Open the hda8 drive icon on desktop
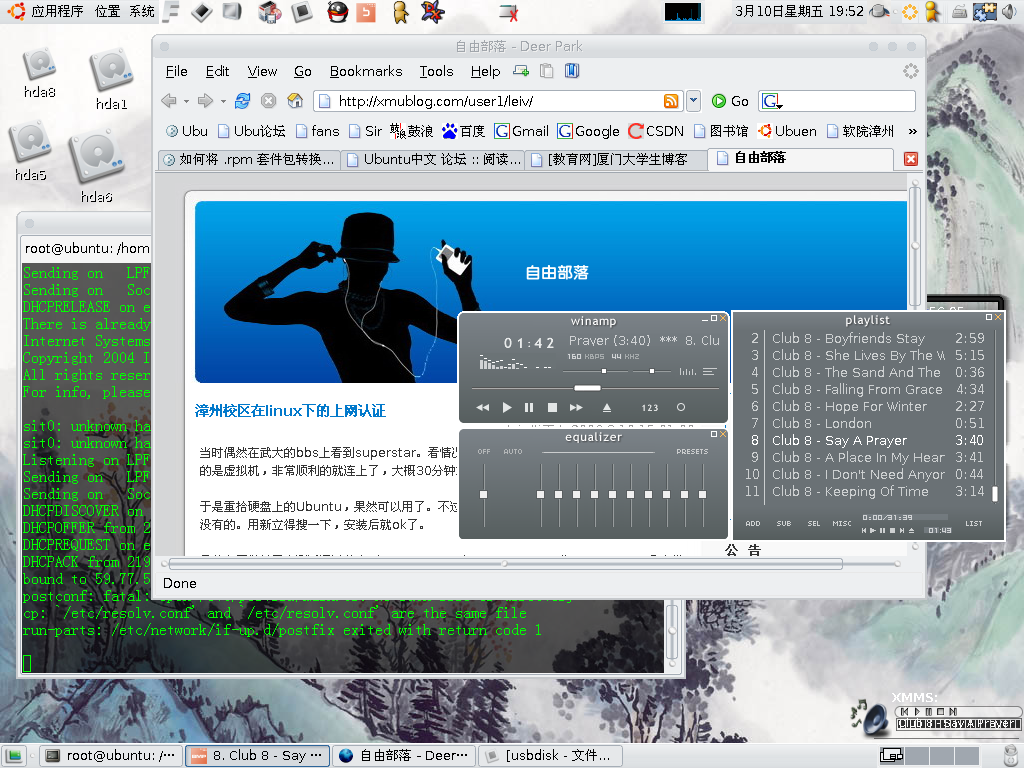The height and width of the screenshot is (768, 1024). (40, 73)
